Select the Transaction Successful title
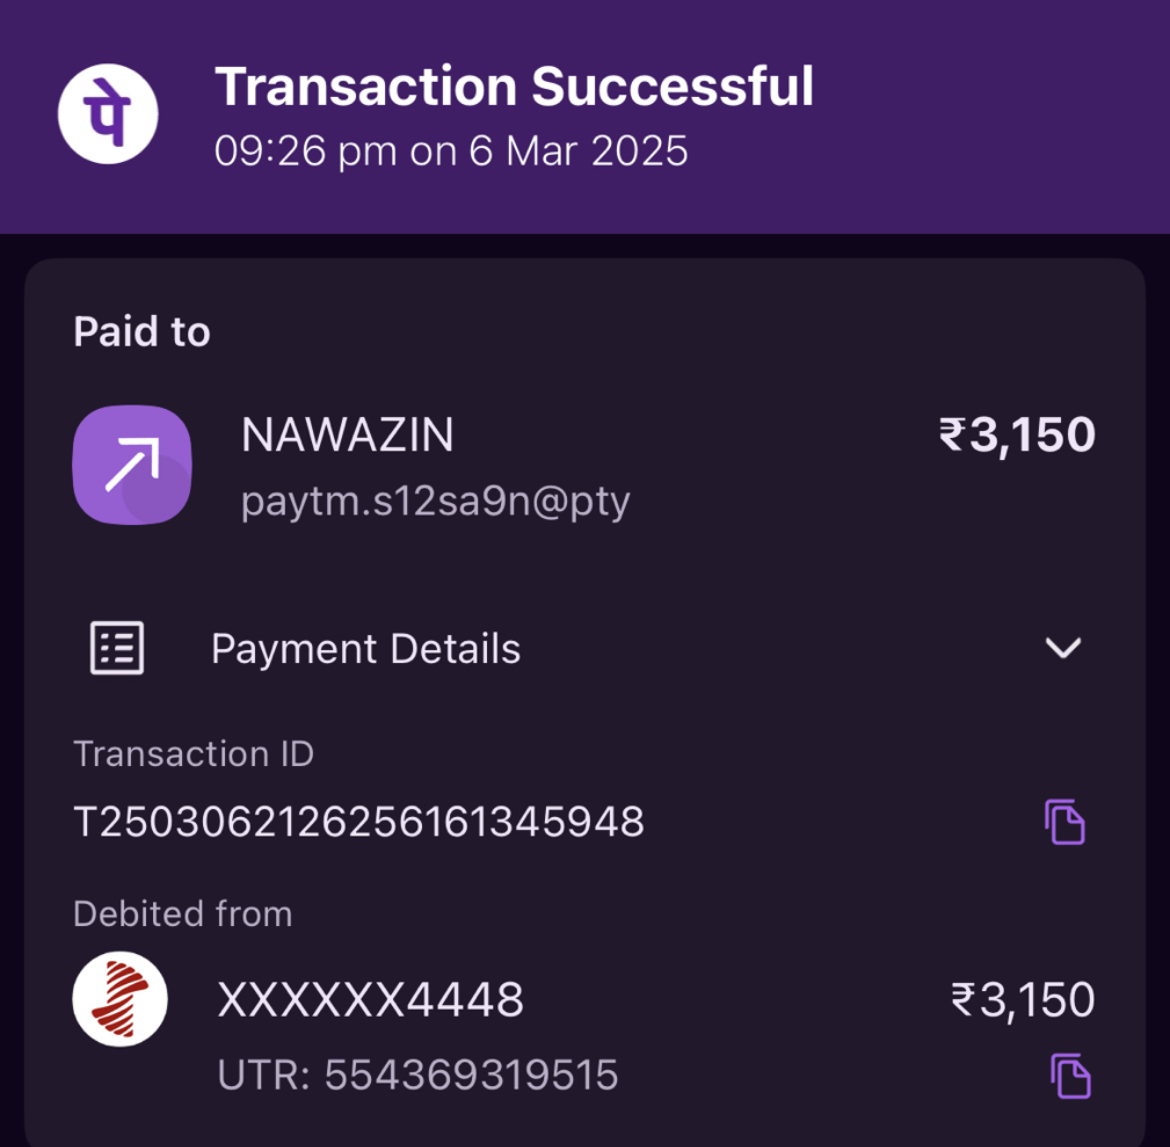 514,86
